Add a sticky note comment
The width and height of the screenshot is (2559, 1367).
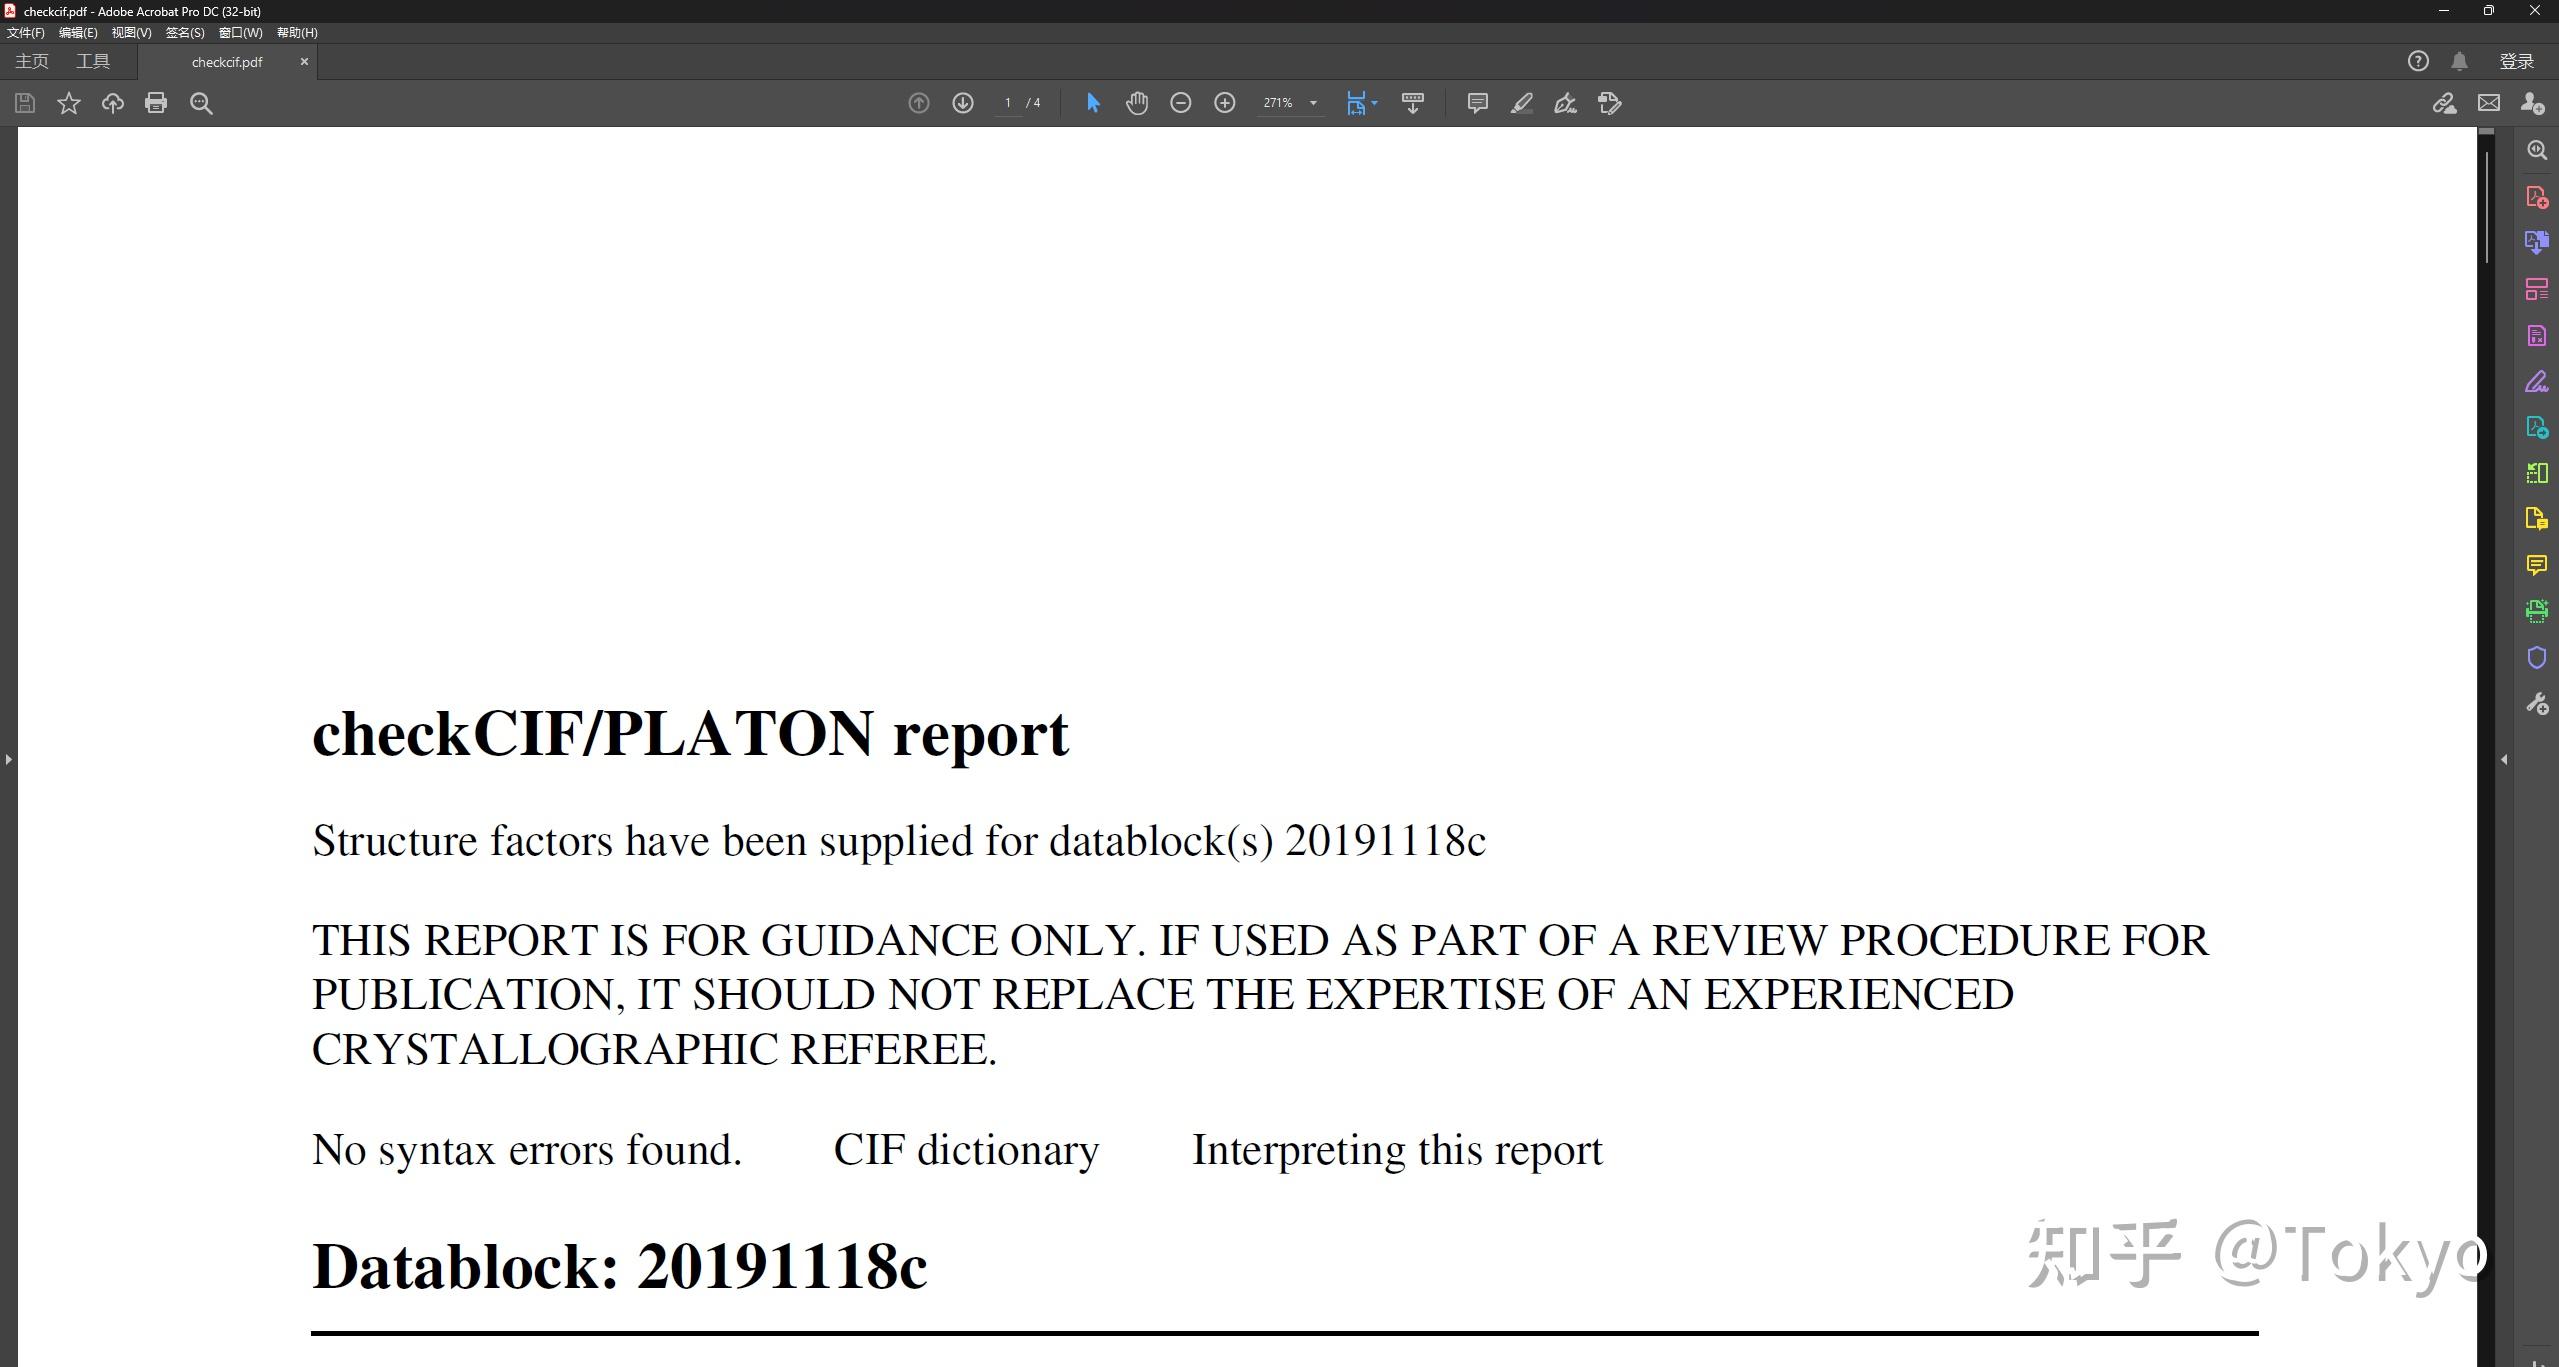coord(1477,103)
